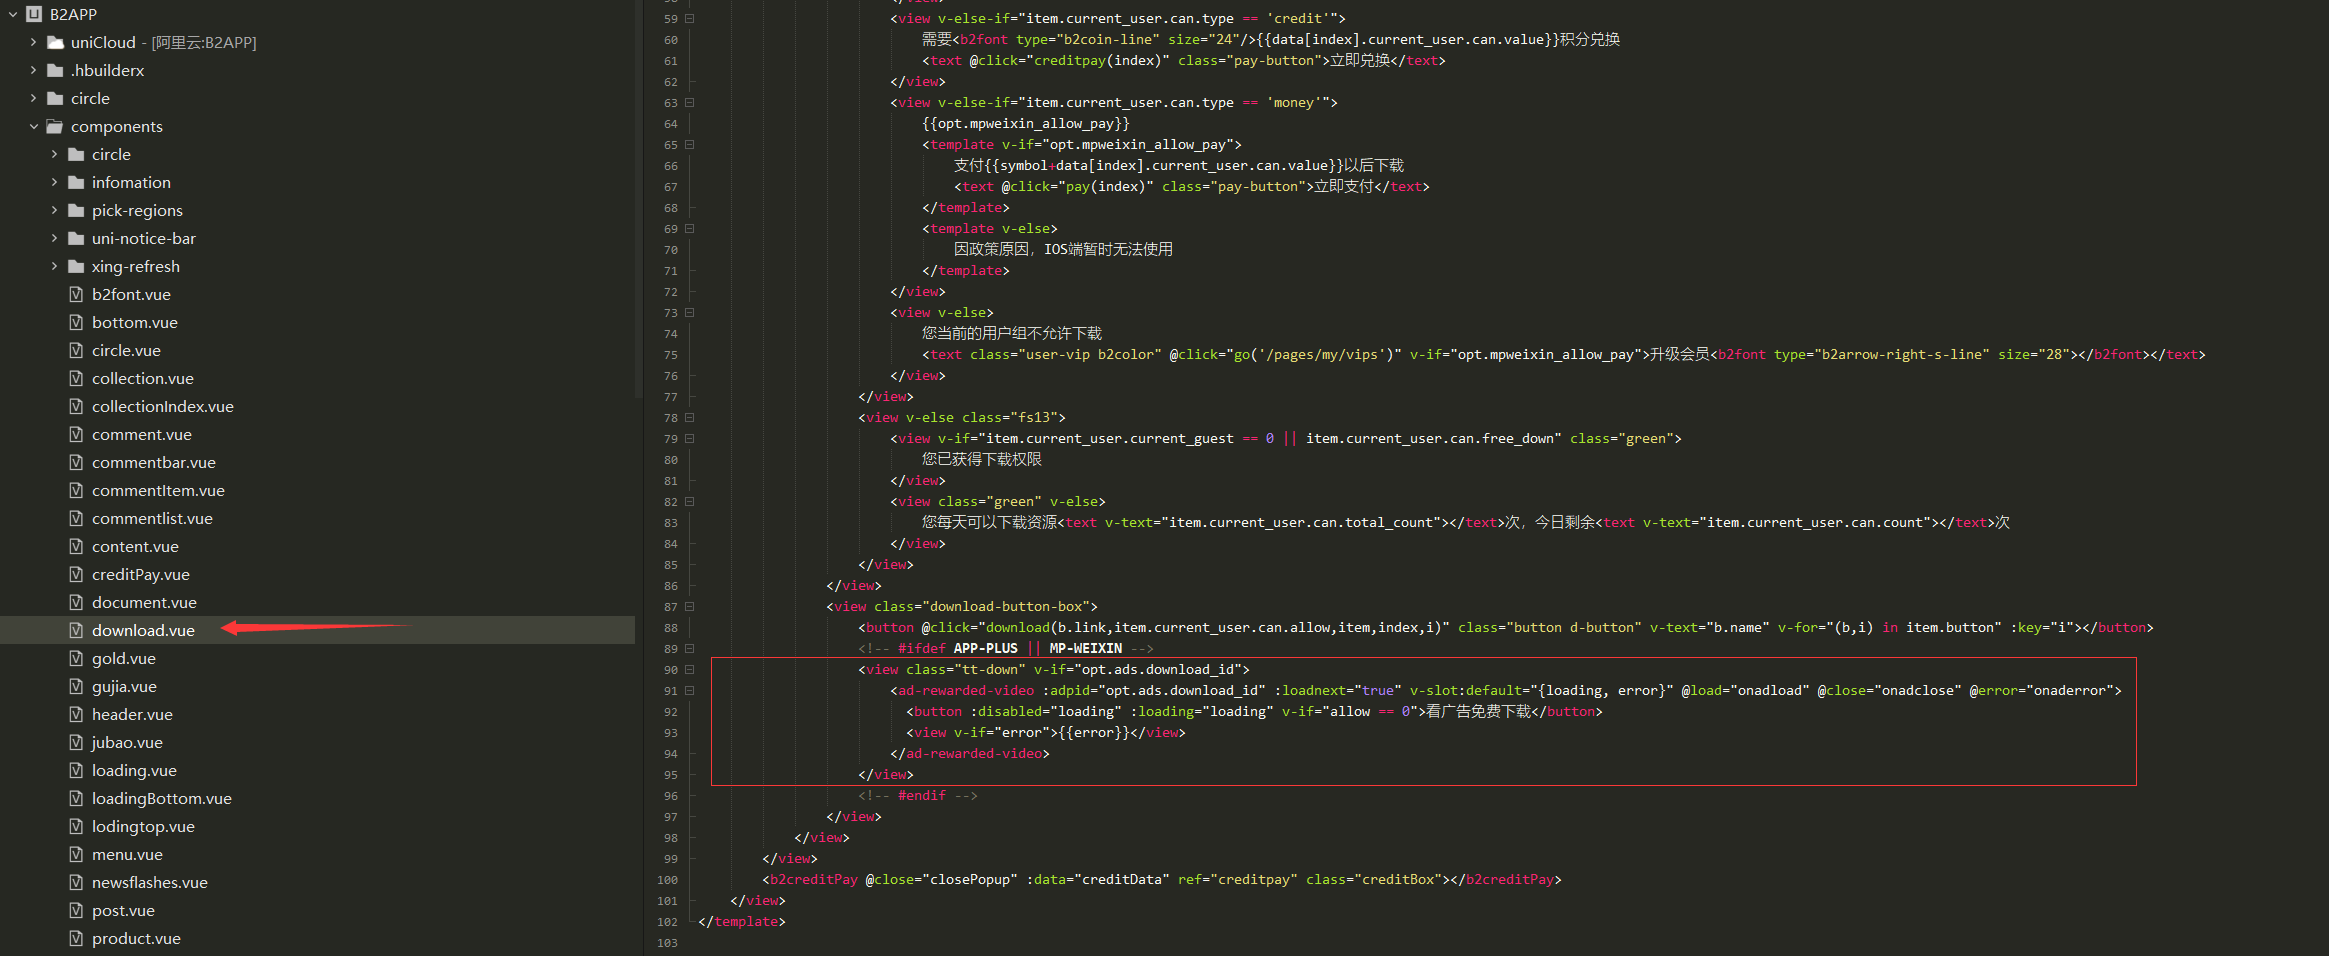Screen dimensions: 2329x956
Task: Expand the uniCloud folder arrow
Action: [x=34, y=42]
